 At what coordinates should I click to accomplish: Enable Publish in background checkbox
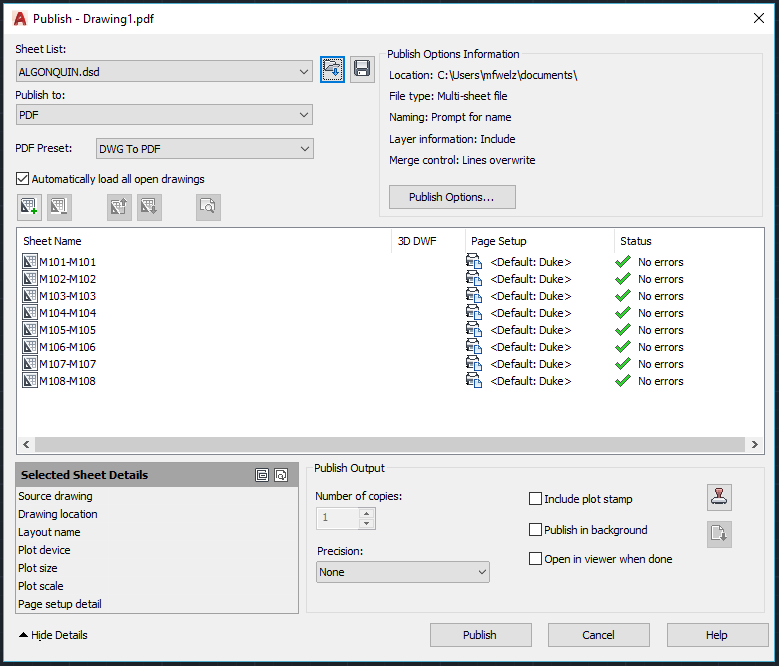(535, 530)
